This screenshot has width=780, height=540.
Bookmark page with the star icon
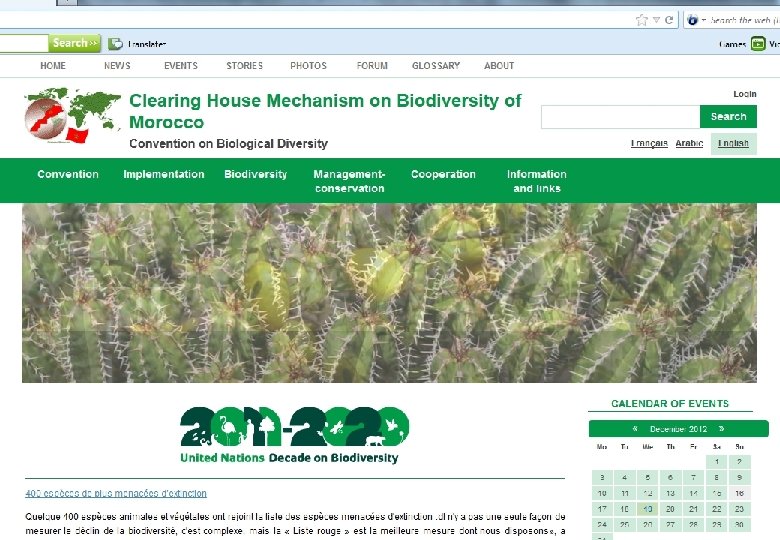tap(642, 20)
